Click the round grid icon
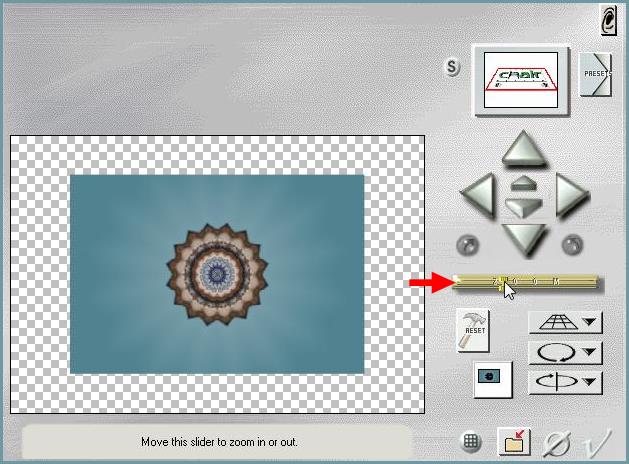Viewport: 629px width, 464px height. 472,441
